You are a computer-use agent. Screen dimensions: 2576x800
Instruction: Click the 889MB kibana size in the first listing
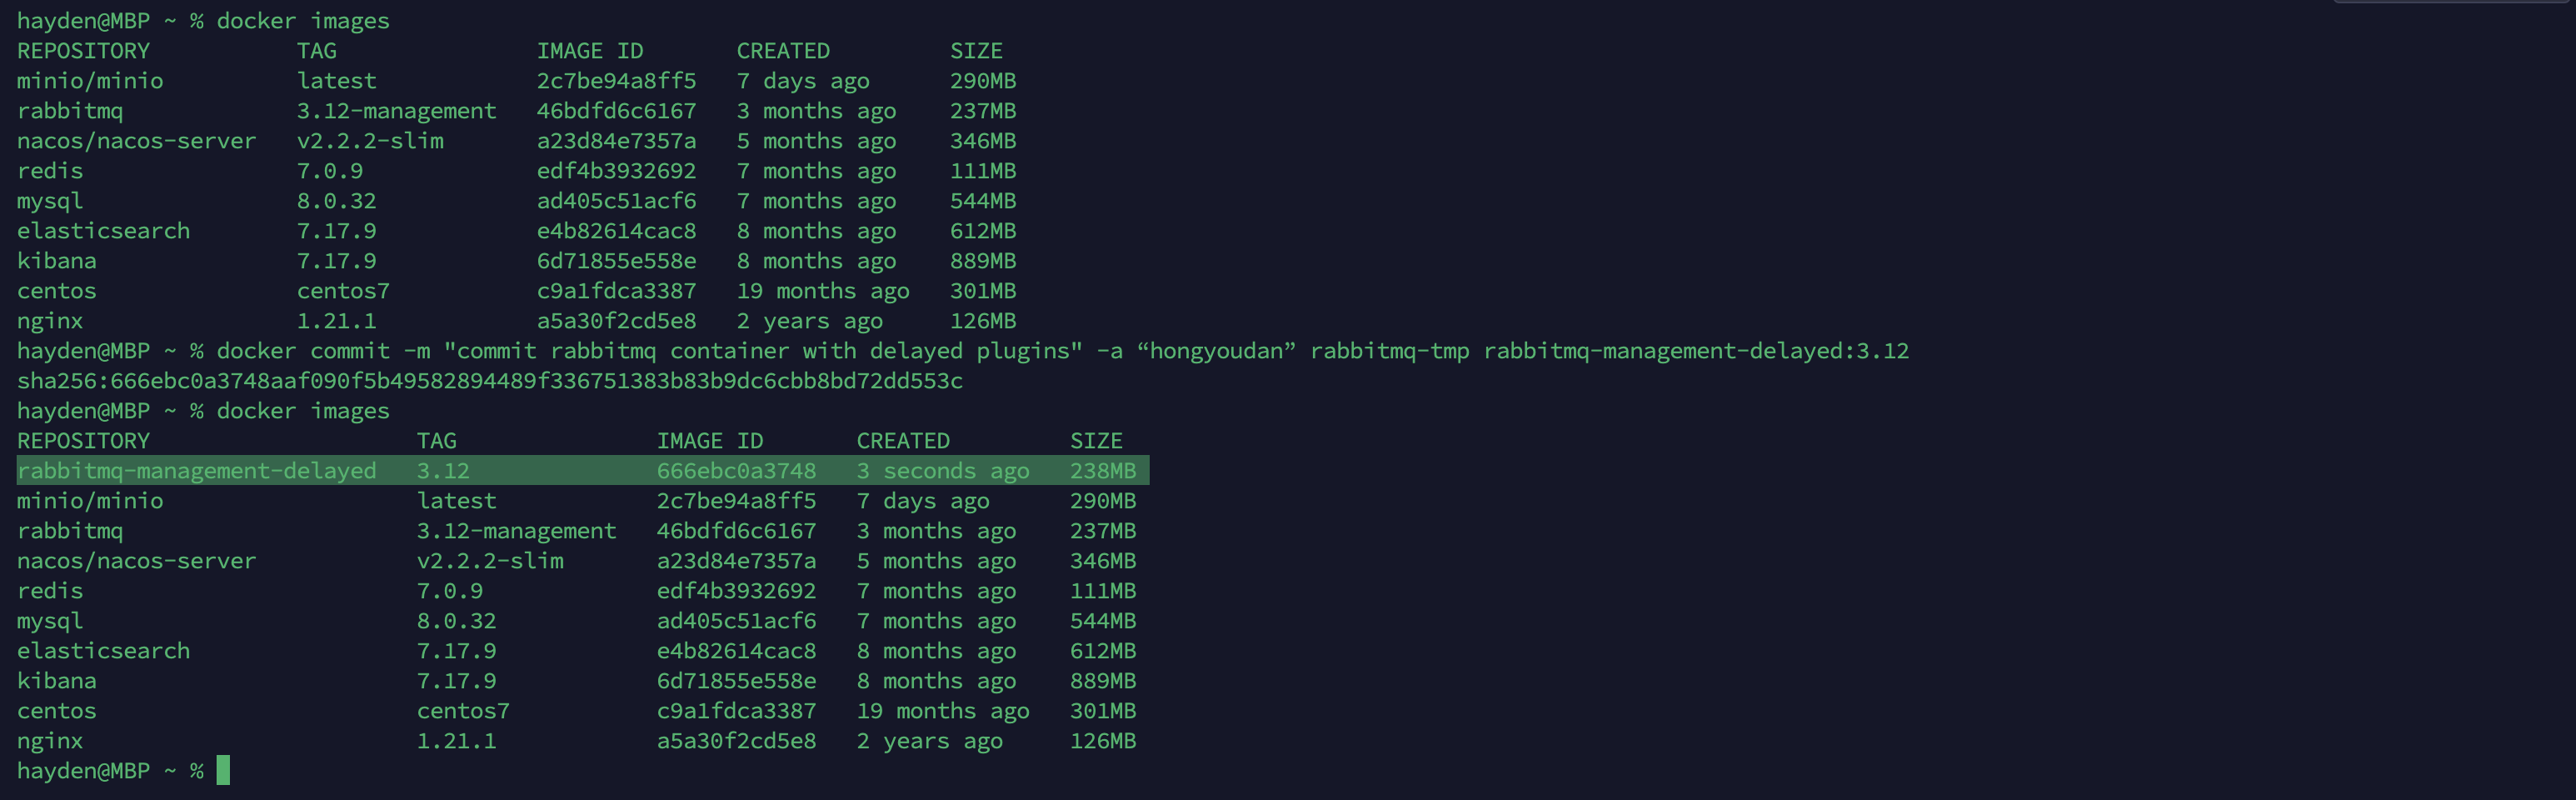tap(982, 261)
